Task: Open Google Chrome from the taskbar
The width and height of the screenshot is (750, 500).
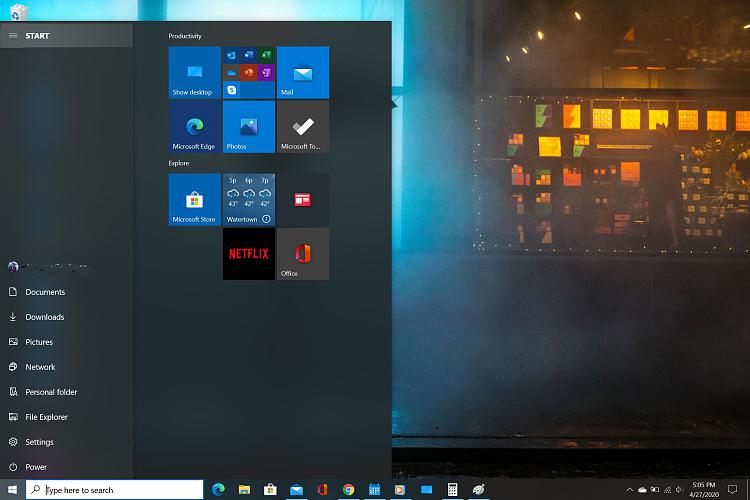Action: (348, 489)
